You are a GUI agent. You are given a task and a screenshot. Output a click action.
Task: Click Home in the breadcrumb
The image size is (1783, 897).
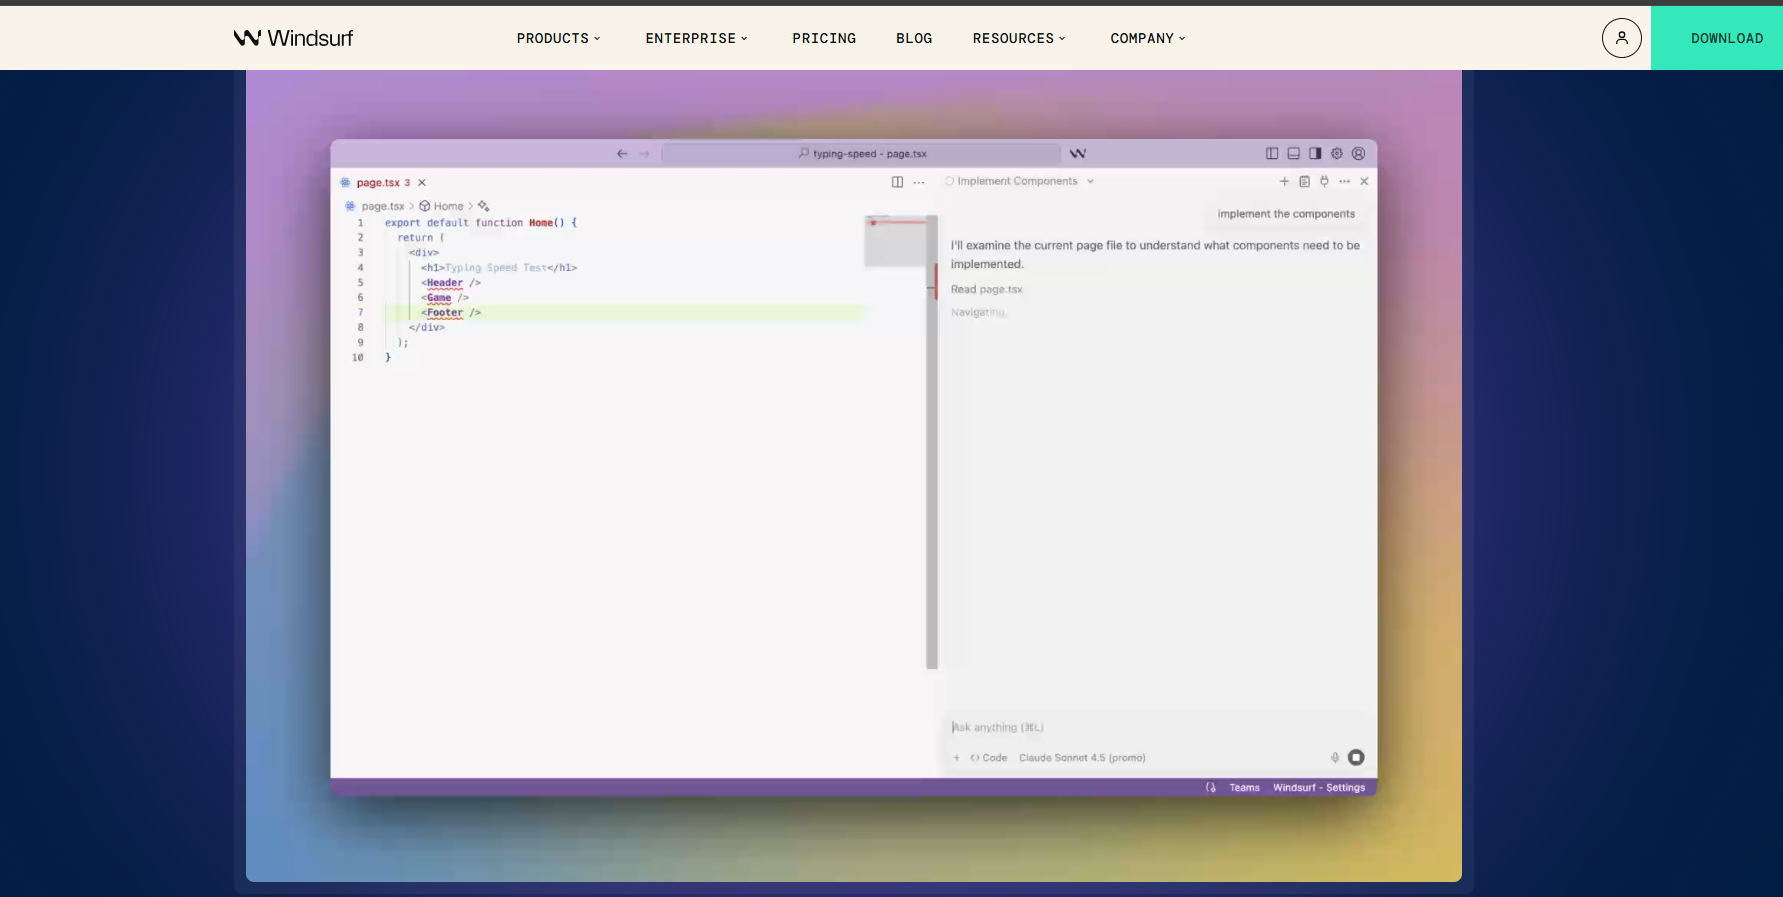point(448,207)
